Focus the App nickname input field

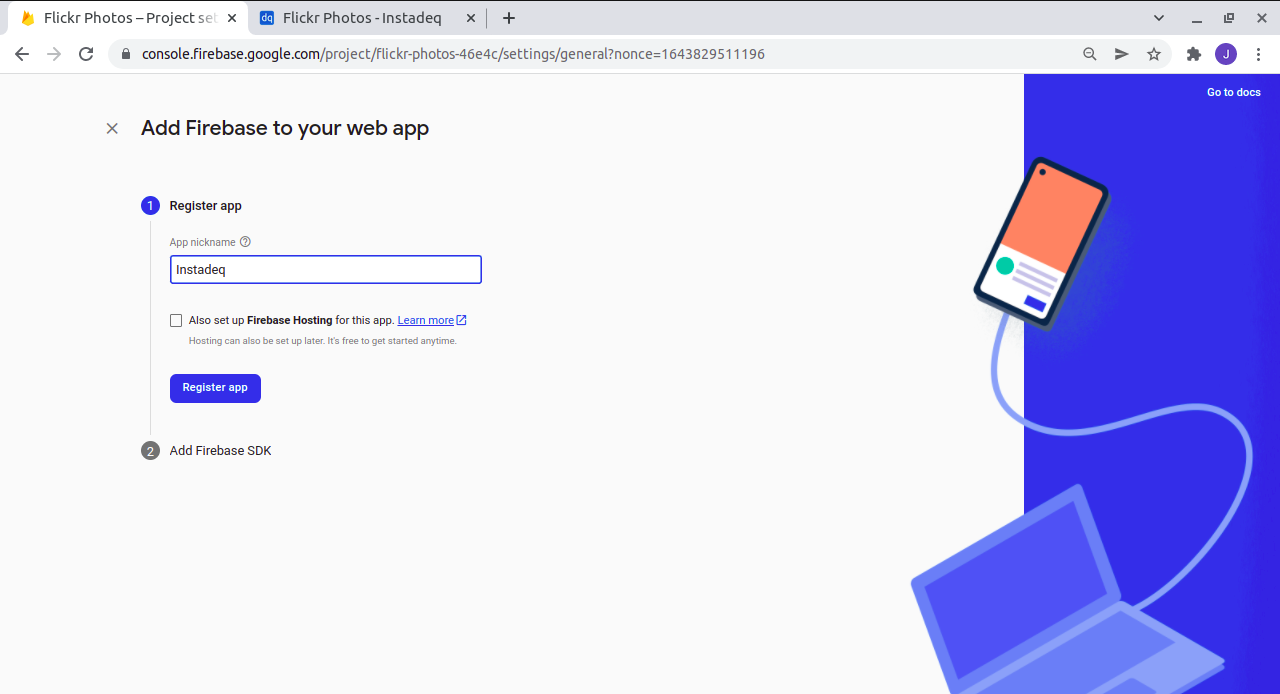pyautogui.click(x=326, y=269)
